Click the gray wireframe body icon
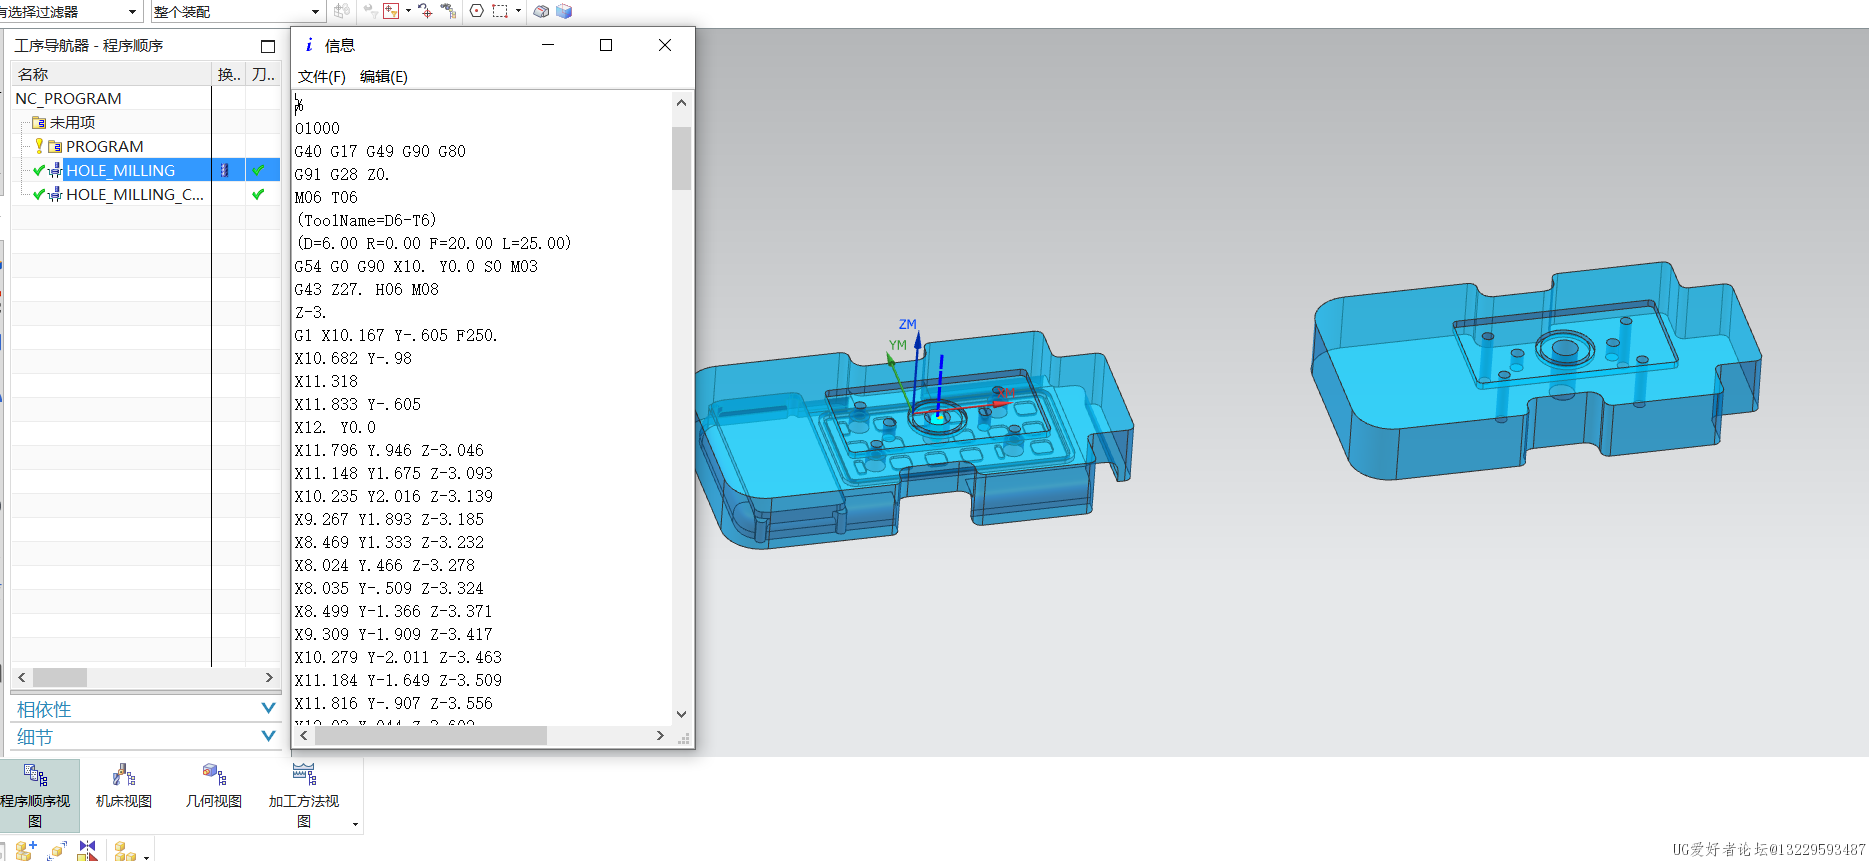The image size is (1869, 861). point(541,11)
